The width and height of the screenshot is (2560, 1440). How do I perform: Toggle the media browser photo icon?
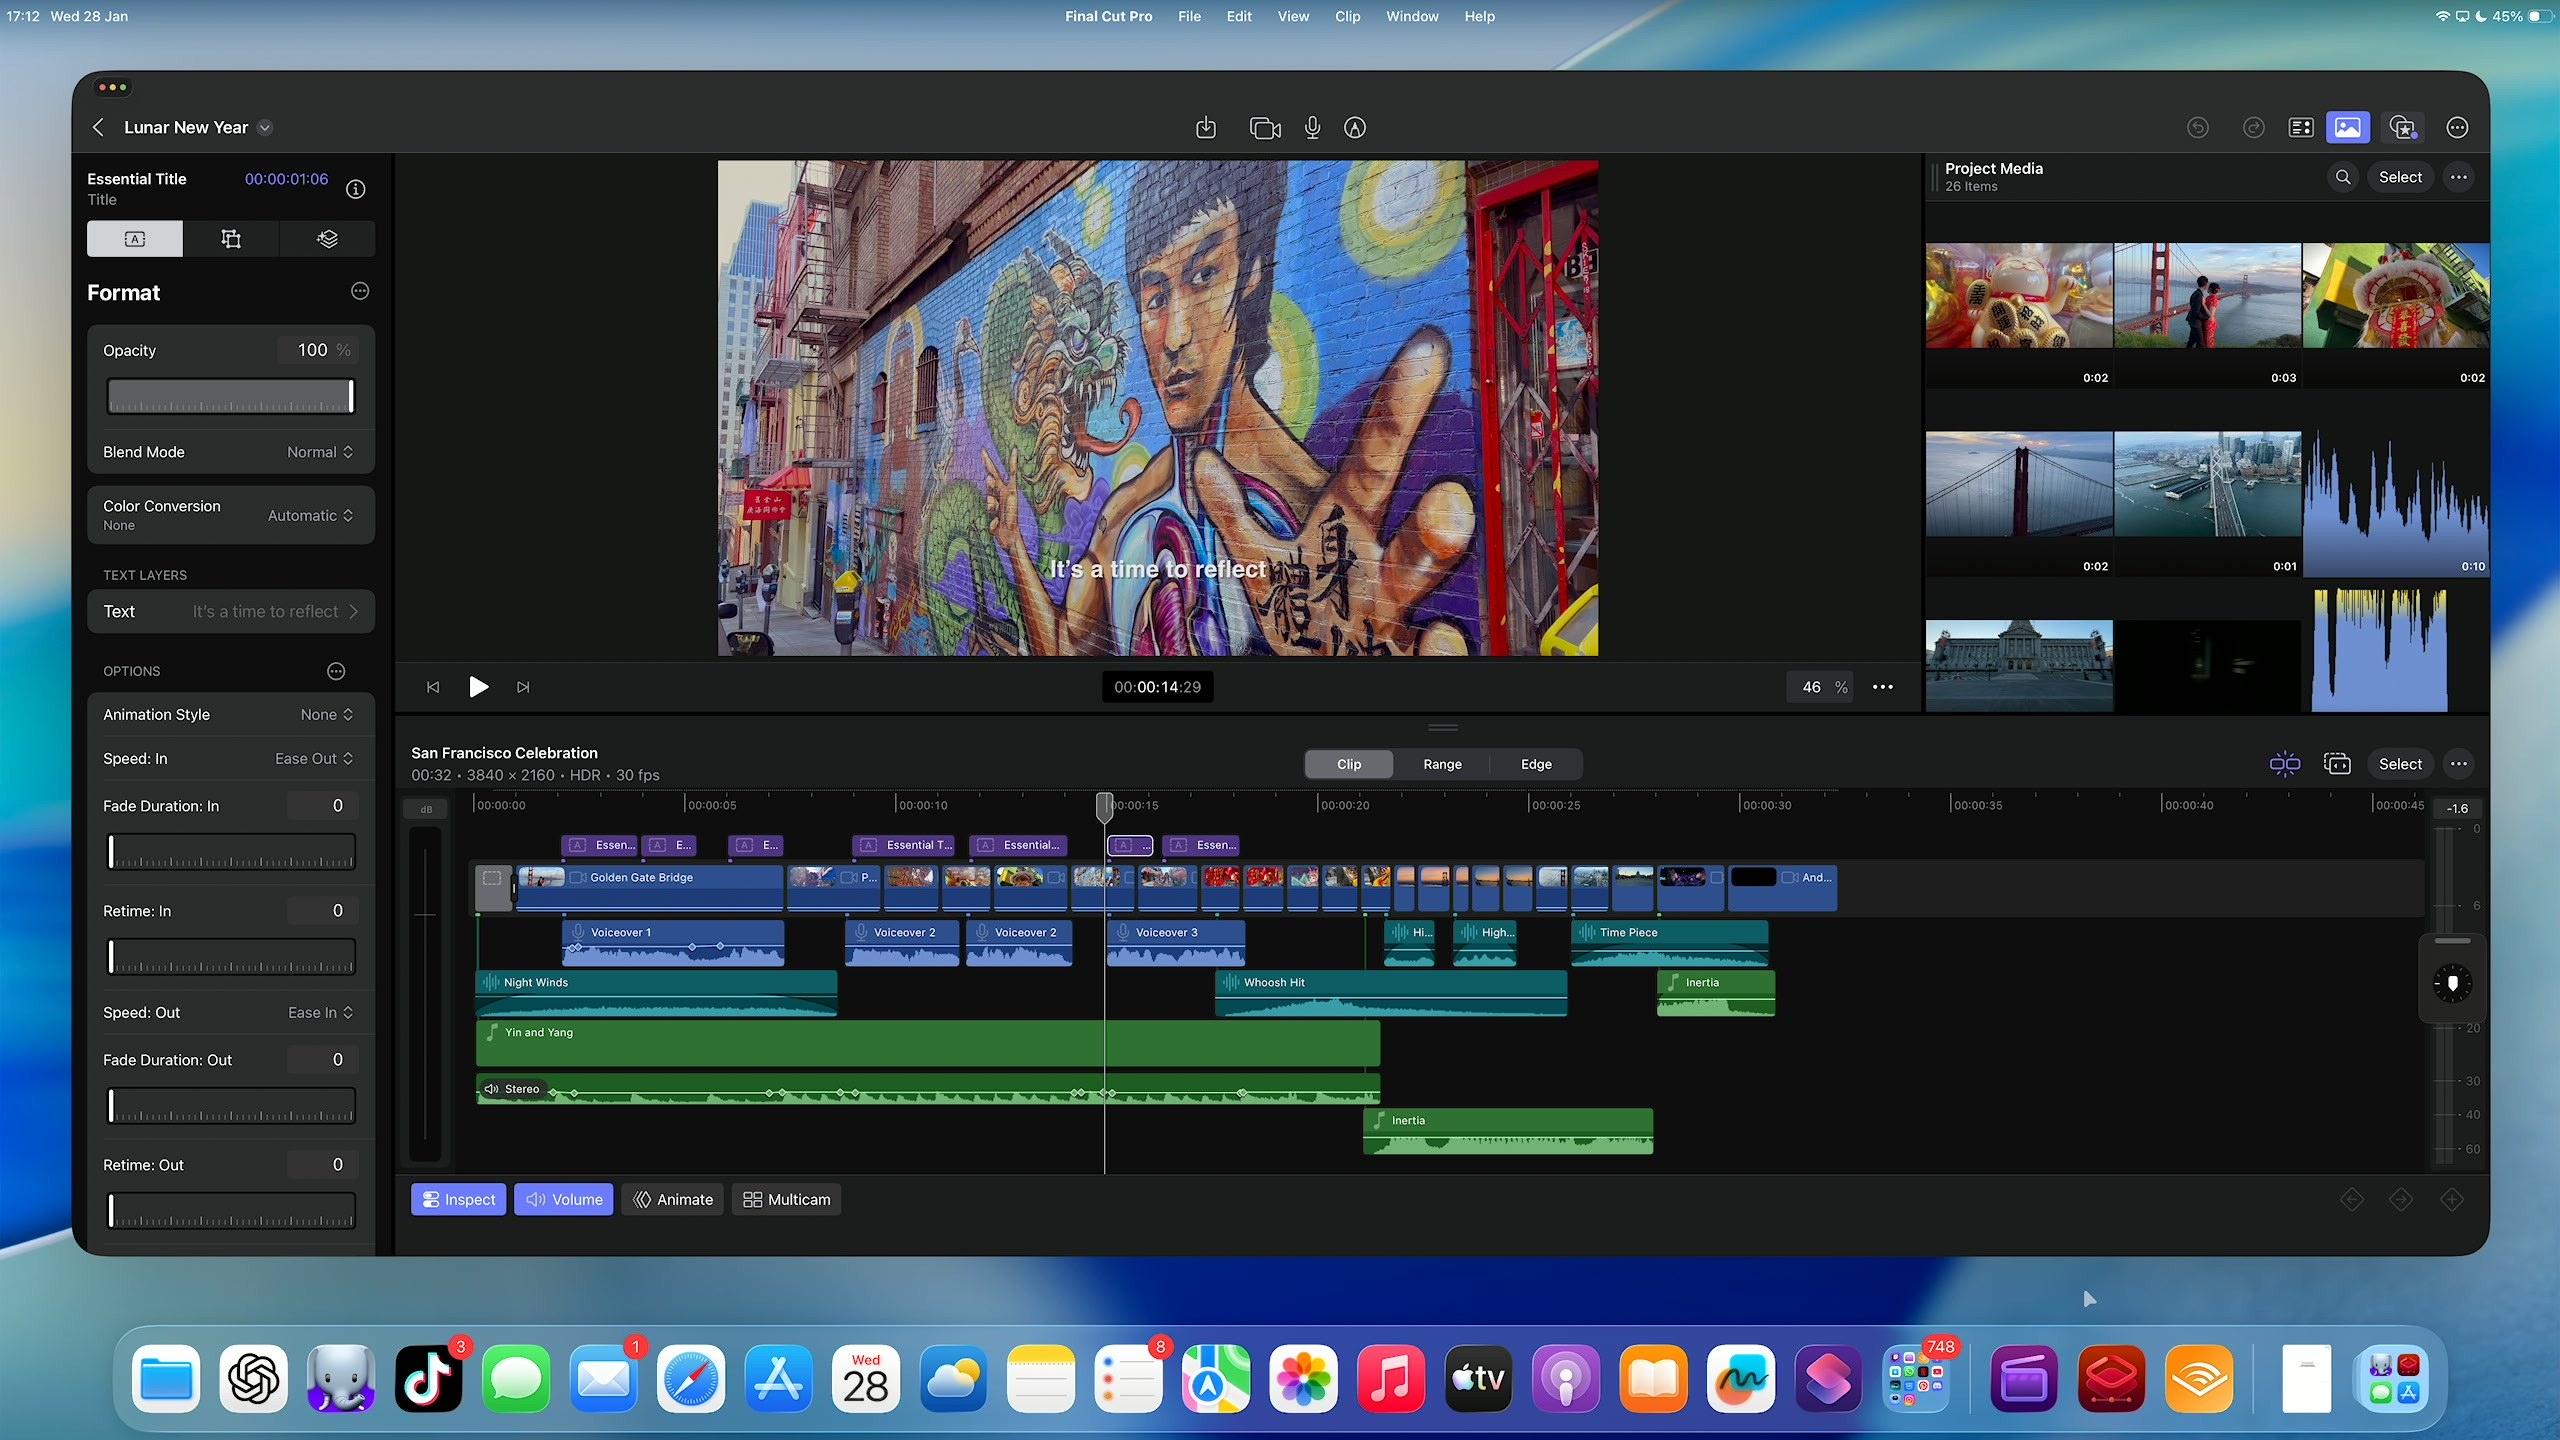coord(2348,127)
